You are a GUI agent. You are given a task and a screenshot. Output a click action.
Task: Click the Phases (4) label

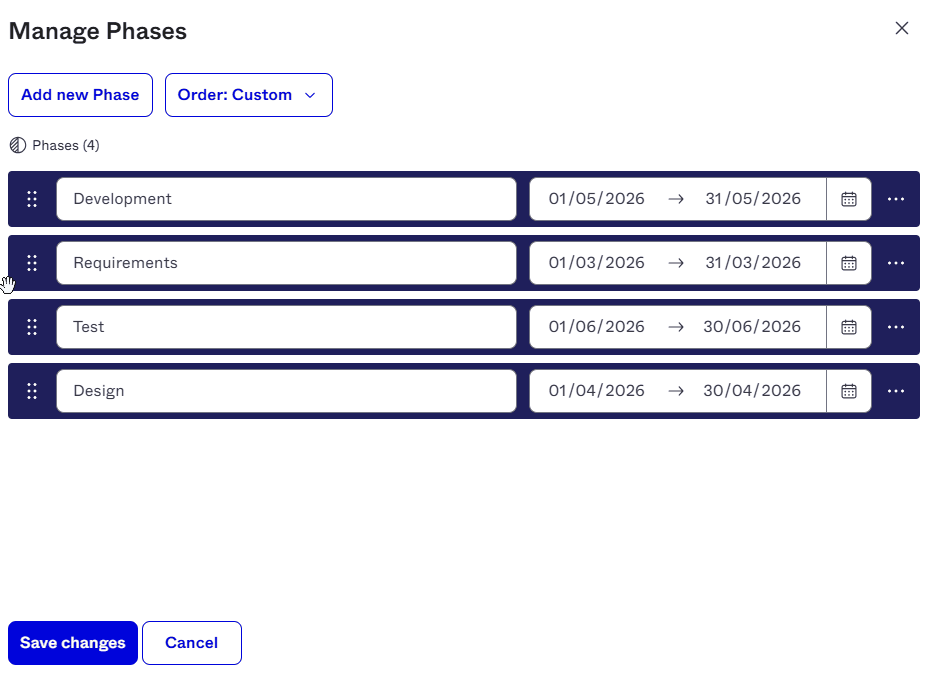(66, 145)
